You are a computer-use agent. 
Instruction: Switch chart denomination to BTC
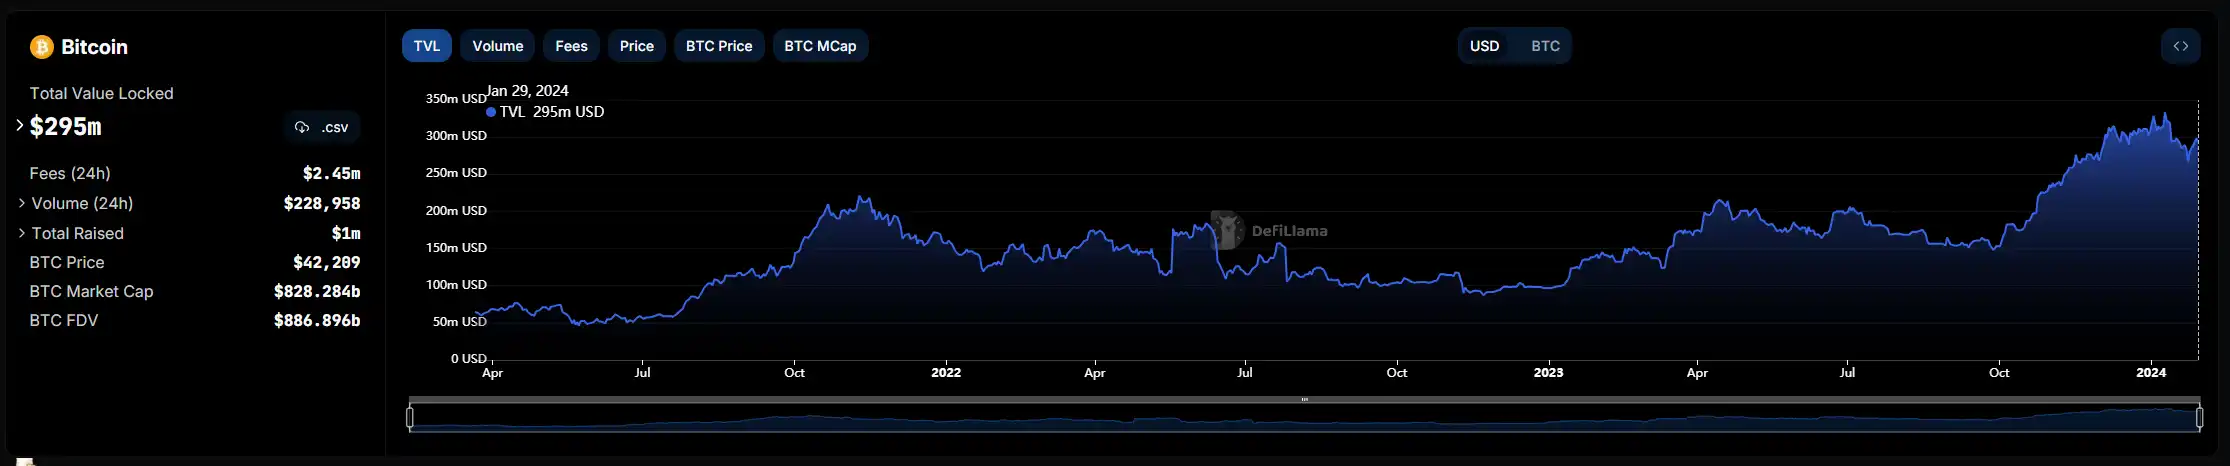[1545, 46]
